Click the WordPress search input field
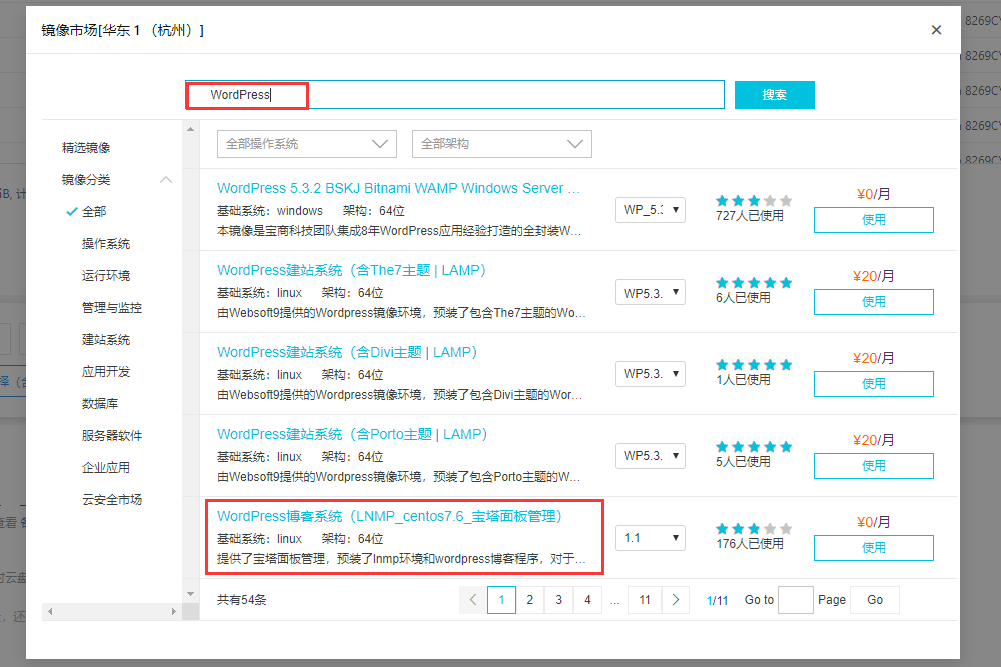Viewport: 1001px width, 667px height. pos(455,94)
